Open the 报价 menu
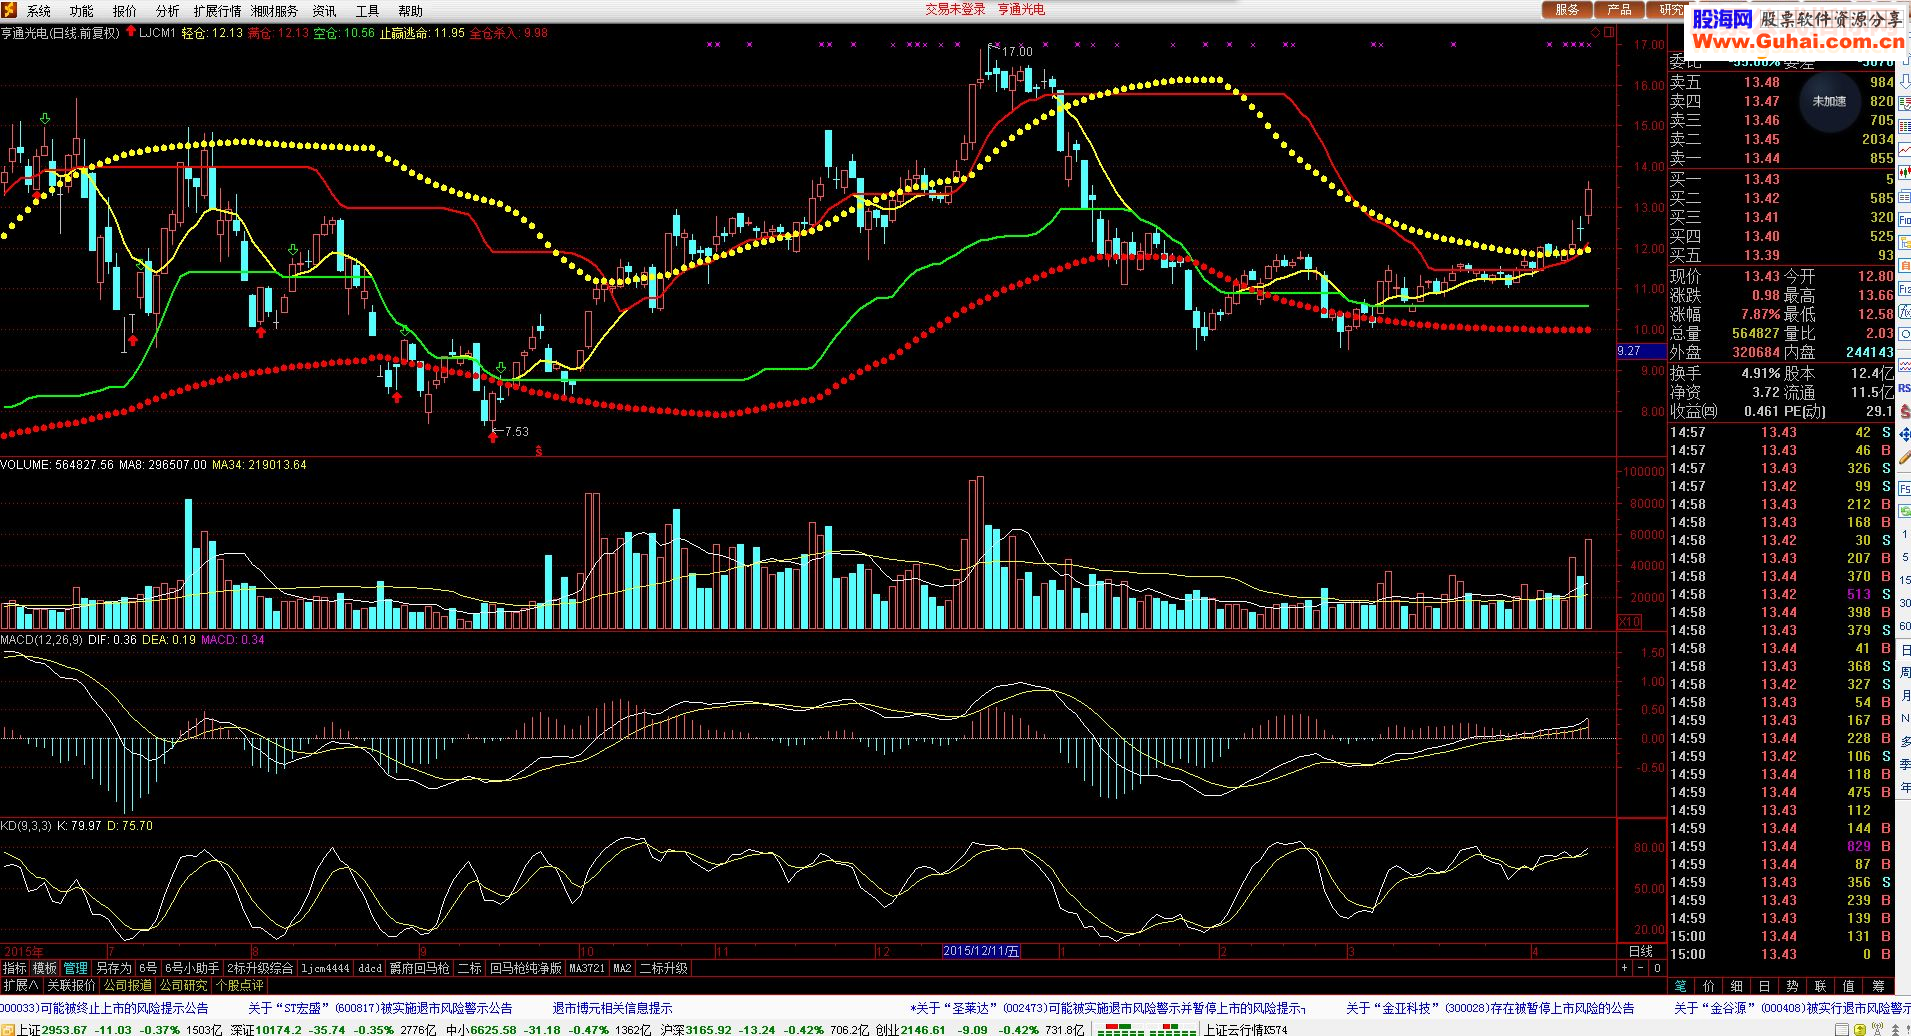The height and width of the screenshot is (1036, 1911). [125, 11]
